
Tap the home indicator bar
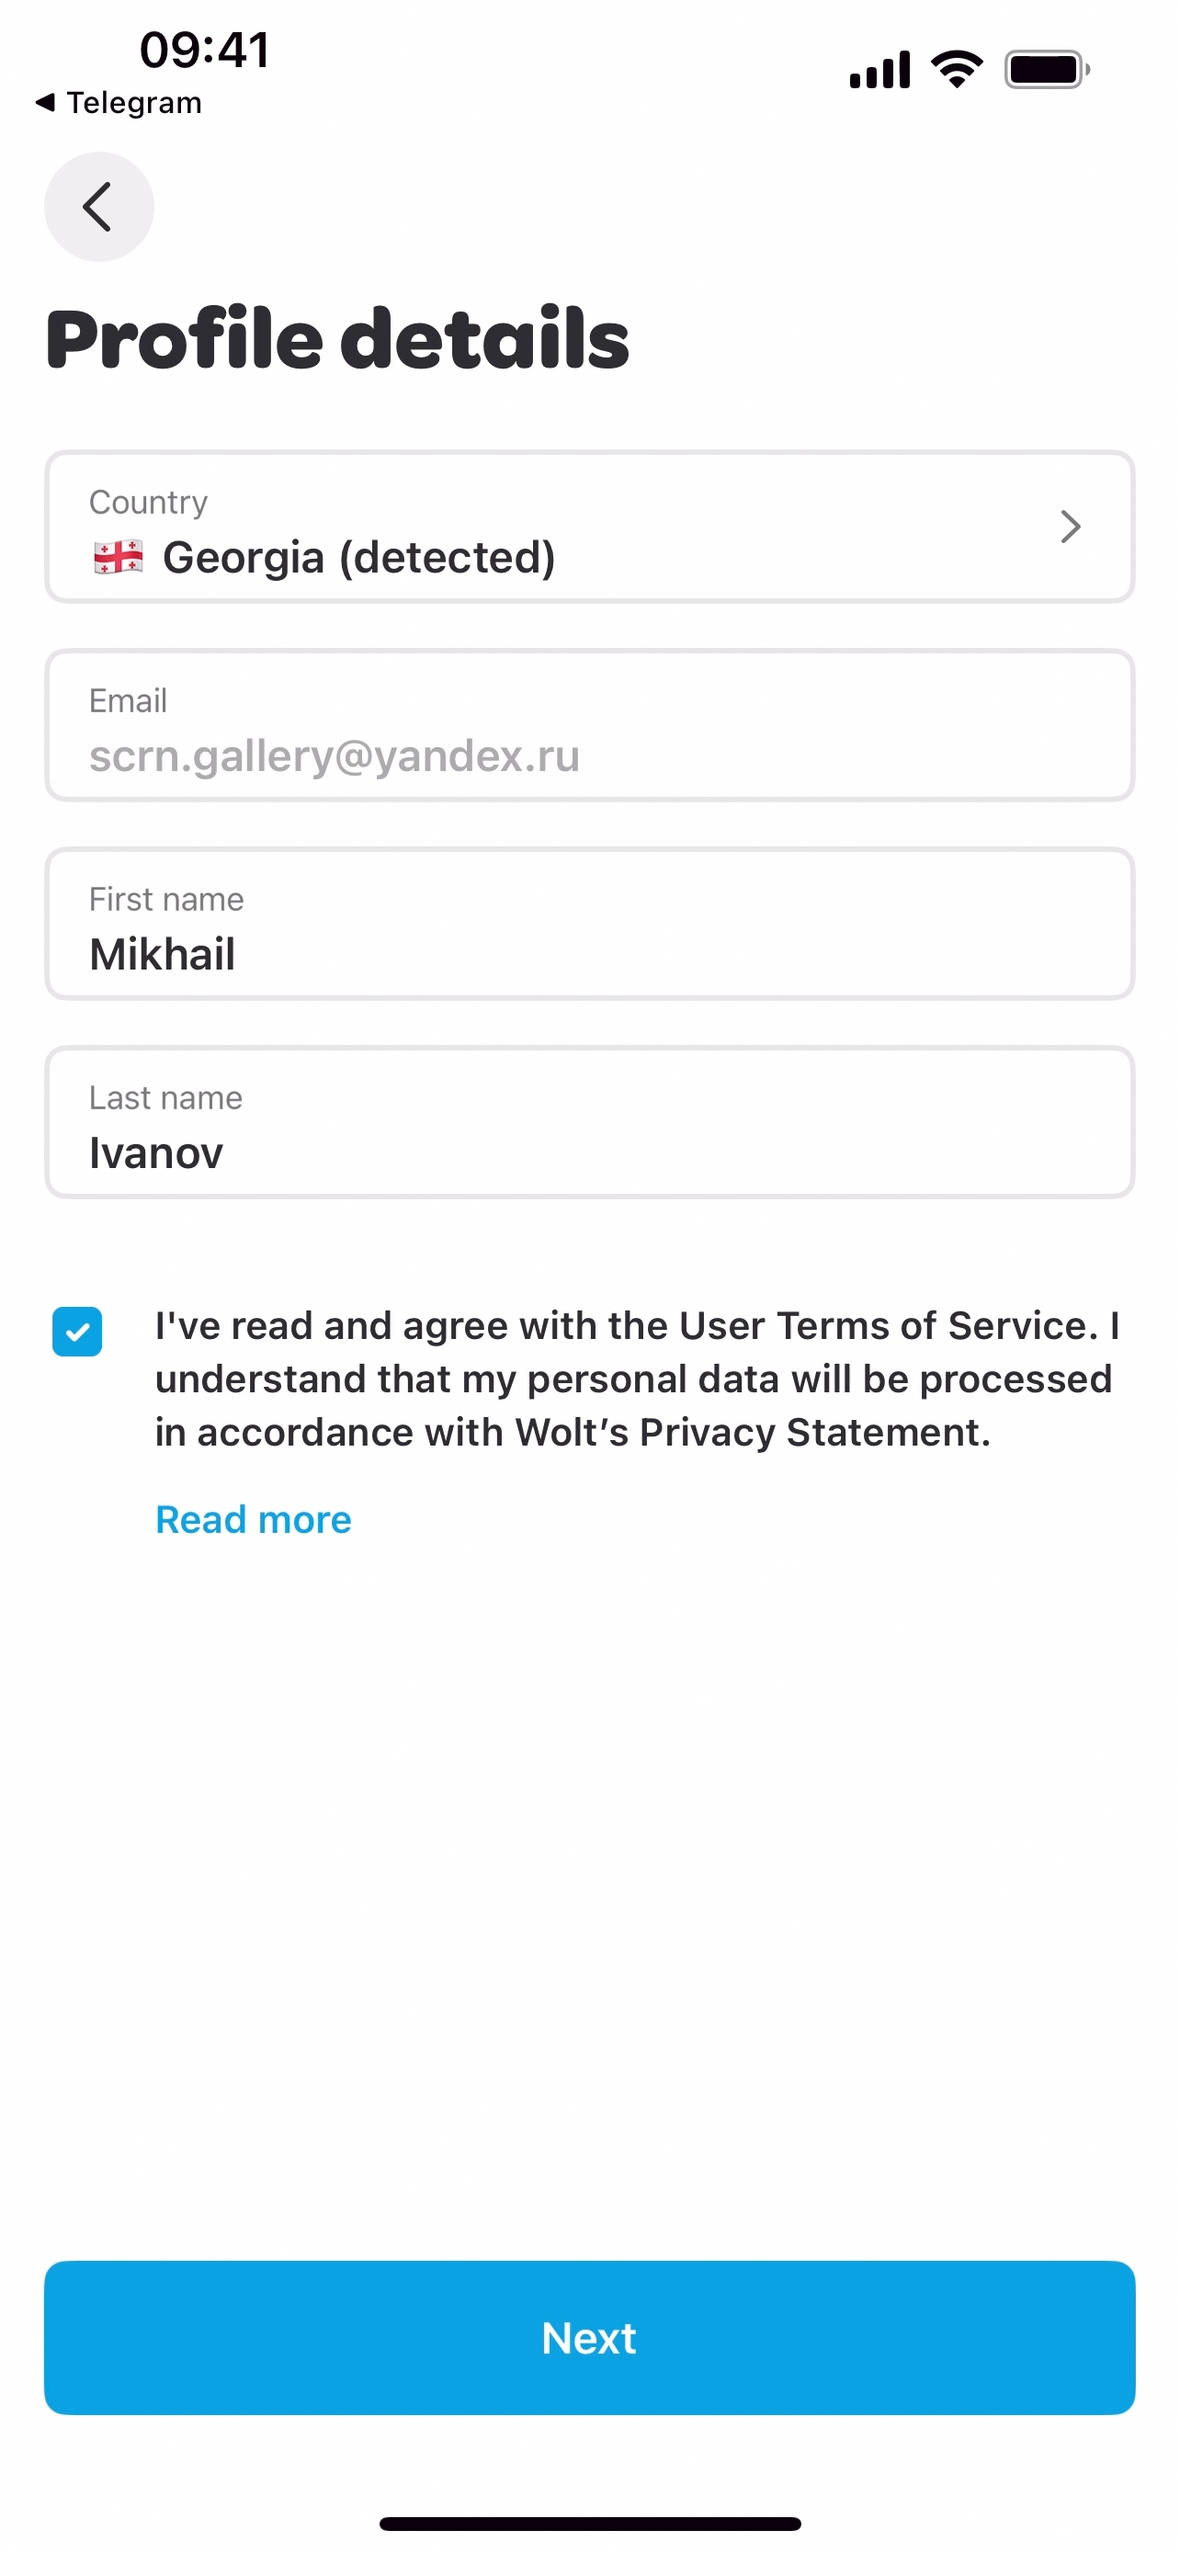[x=589, y=2523]
